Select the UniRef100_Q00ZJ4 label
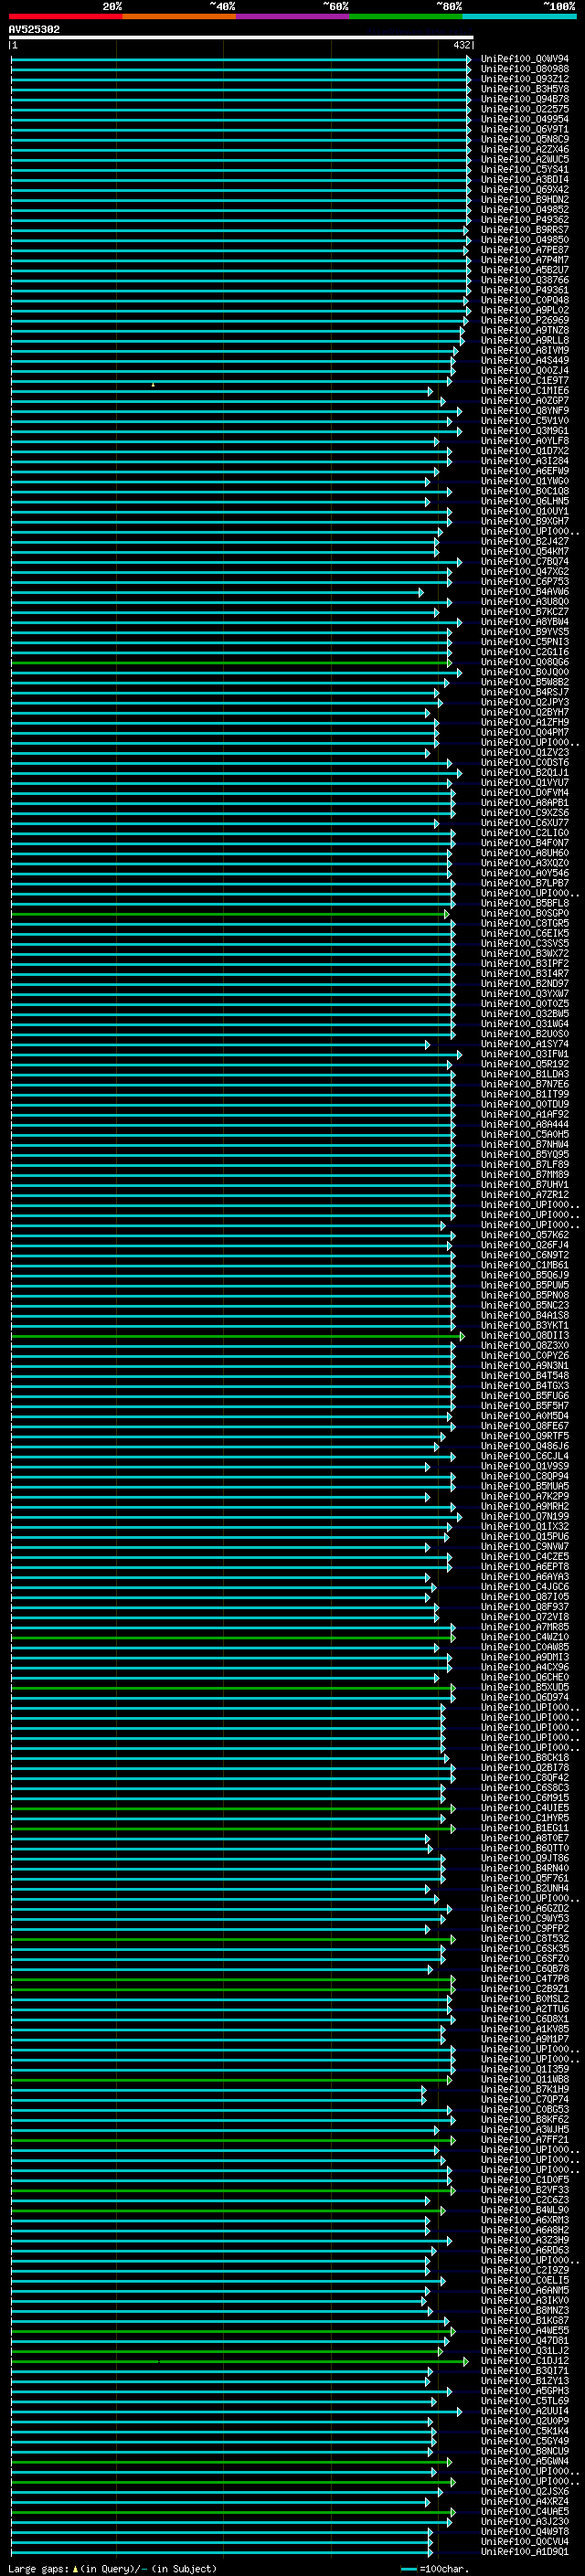 [525, 370]
